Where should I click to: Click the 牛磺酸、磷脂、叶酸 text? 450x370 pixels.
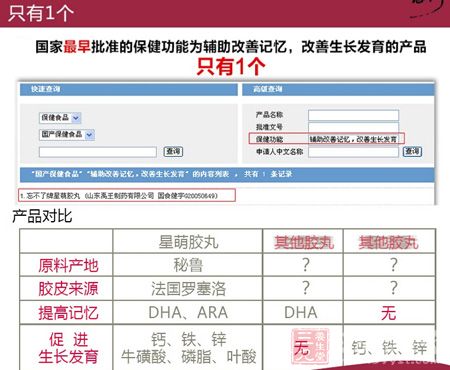pyautogui.click(x=189, y=357)
